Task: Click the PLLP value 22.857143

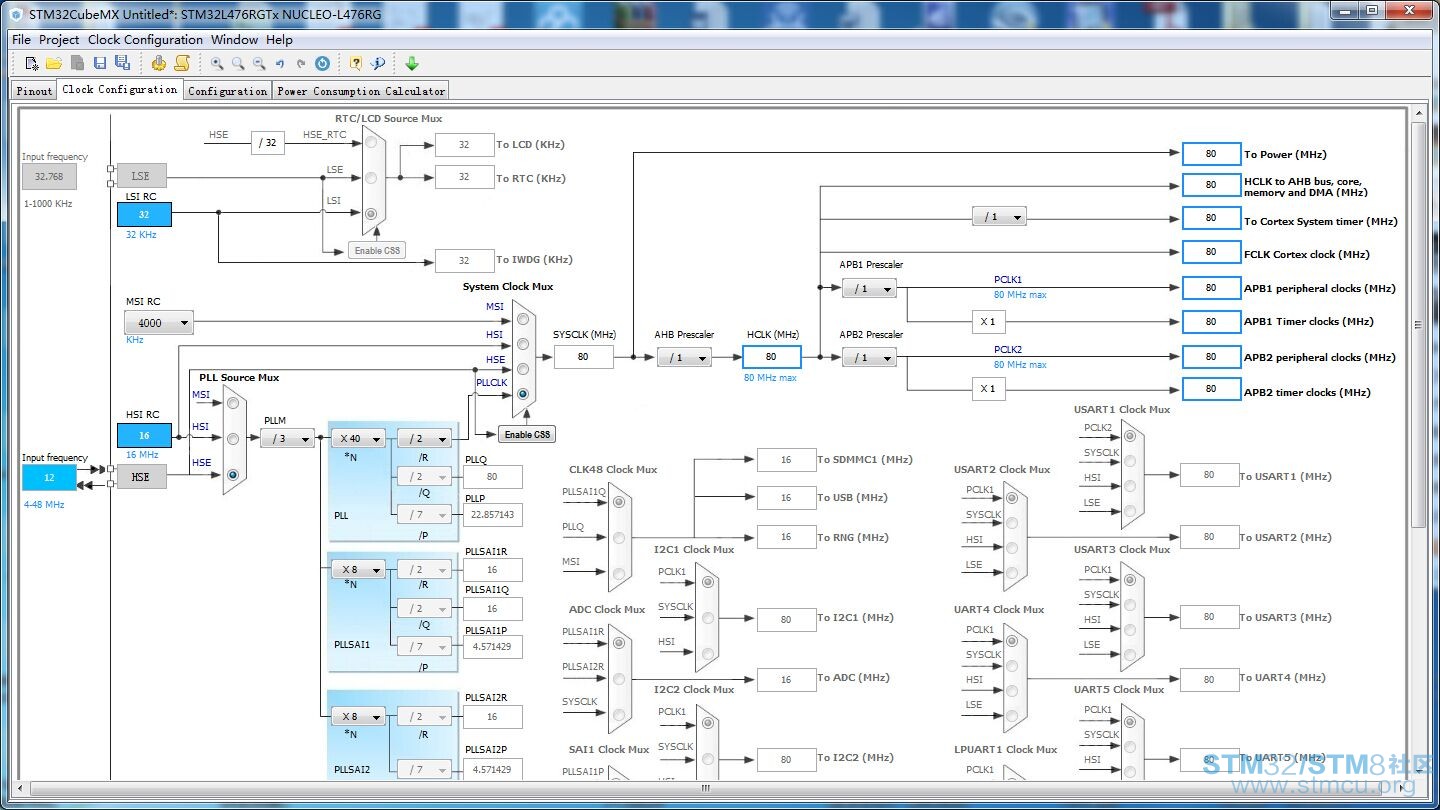Action: point(492,515)
